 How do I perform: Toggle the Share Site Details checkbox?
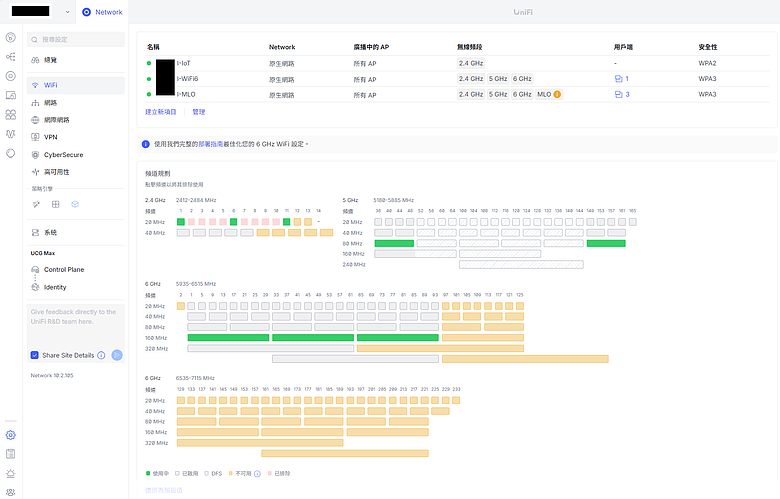point(35,355)
